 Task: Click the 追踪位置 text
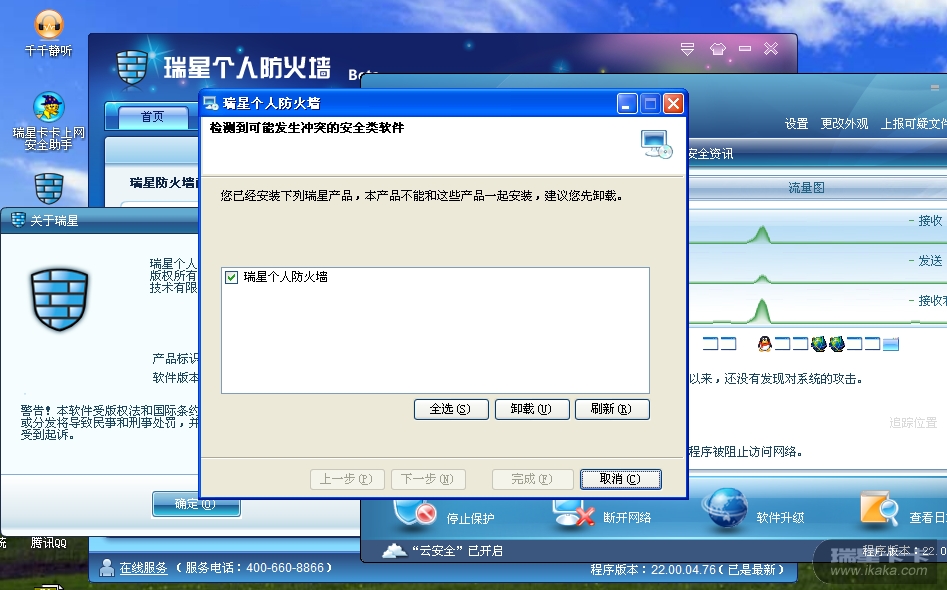[x=913, y=423]
